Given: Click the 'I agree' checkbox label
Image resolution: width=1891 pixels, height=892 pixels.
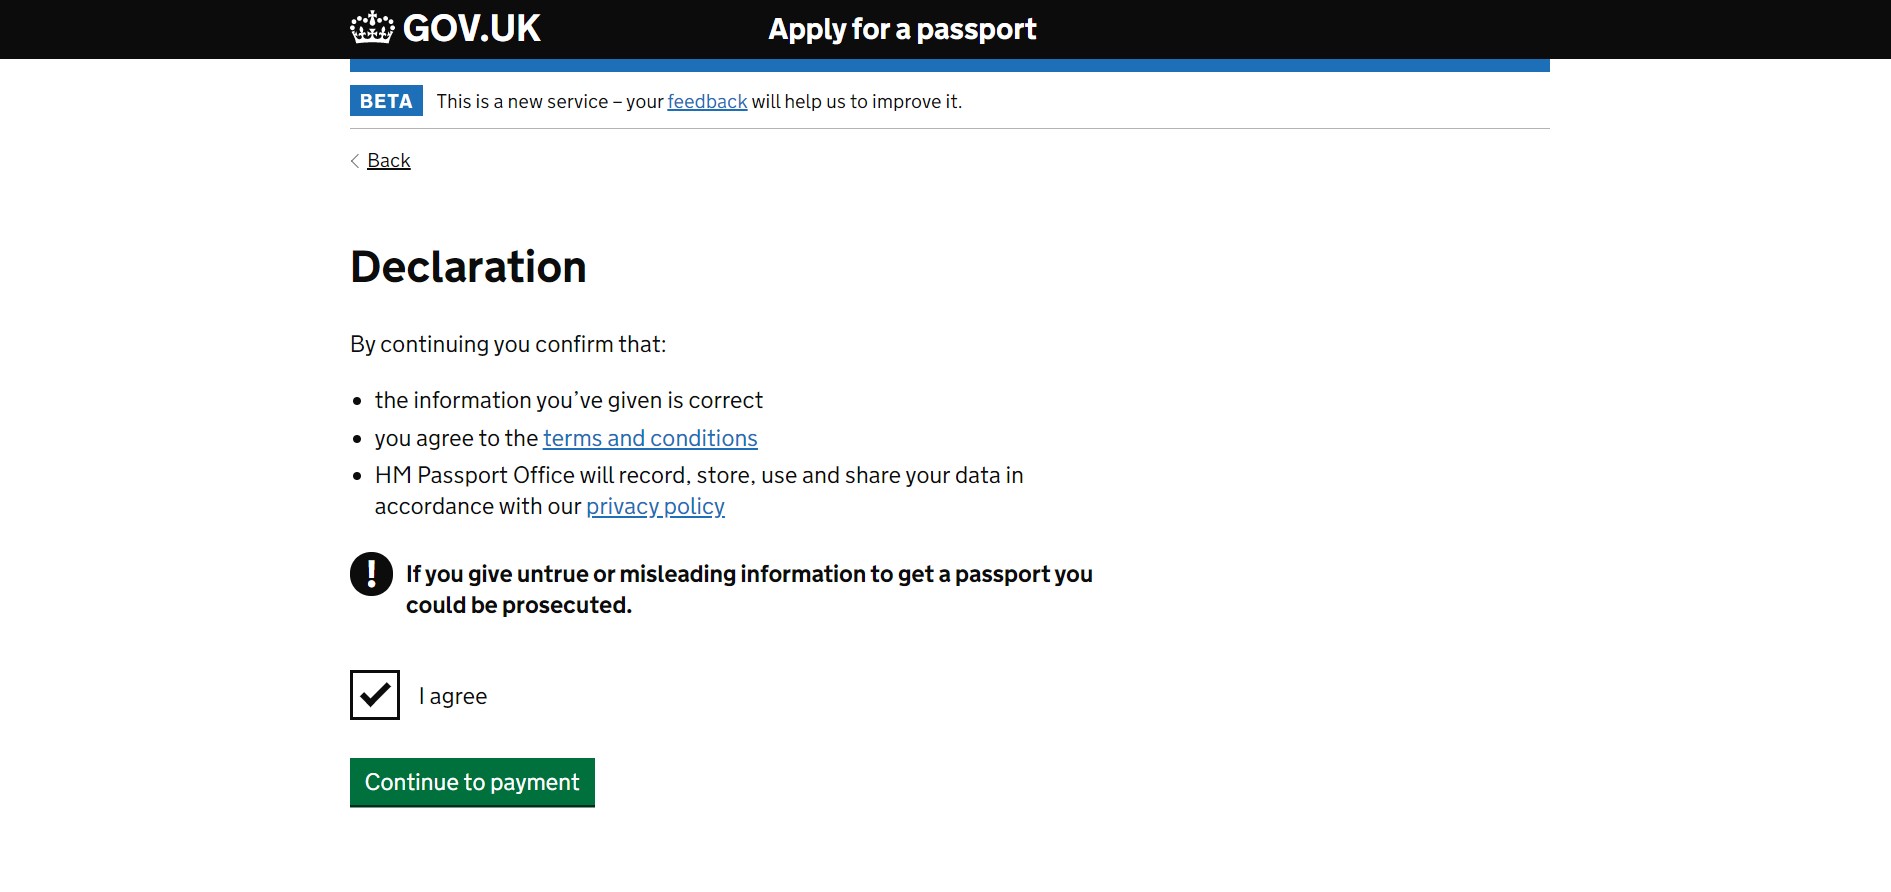Looking at the screenshot, I should (x=453, y=696).
